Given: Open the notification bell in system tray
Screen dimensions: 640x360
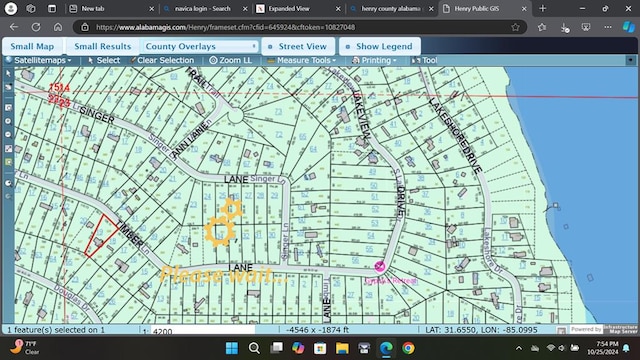Looking at the screenshot, I should click(x=626, y=348).
